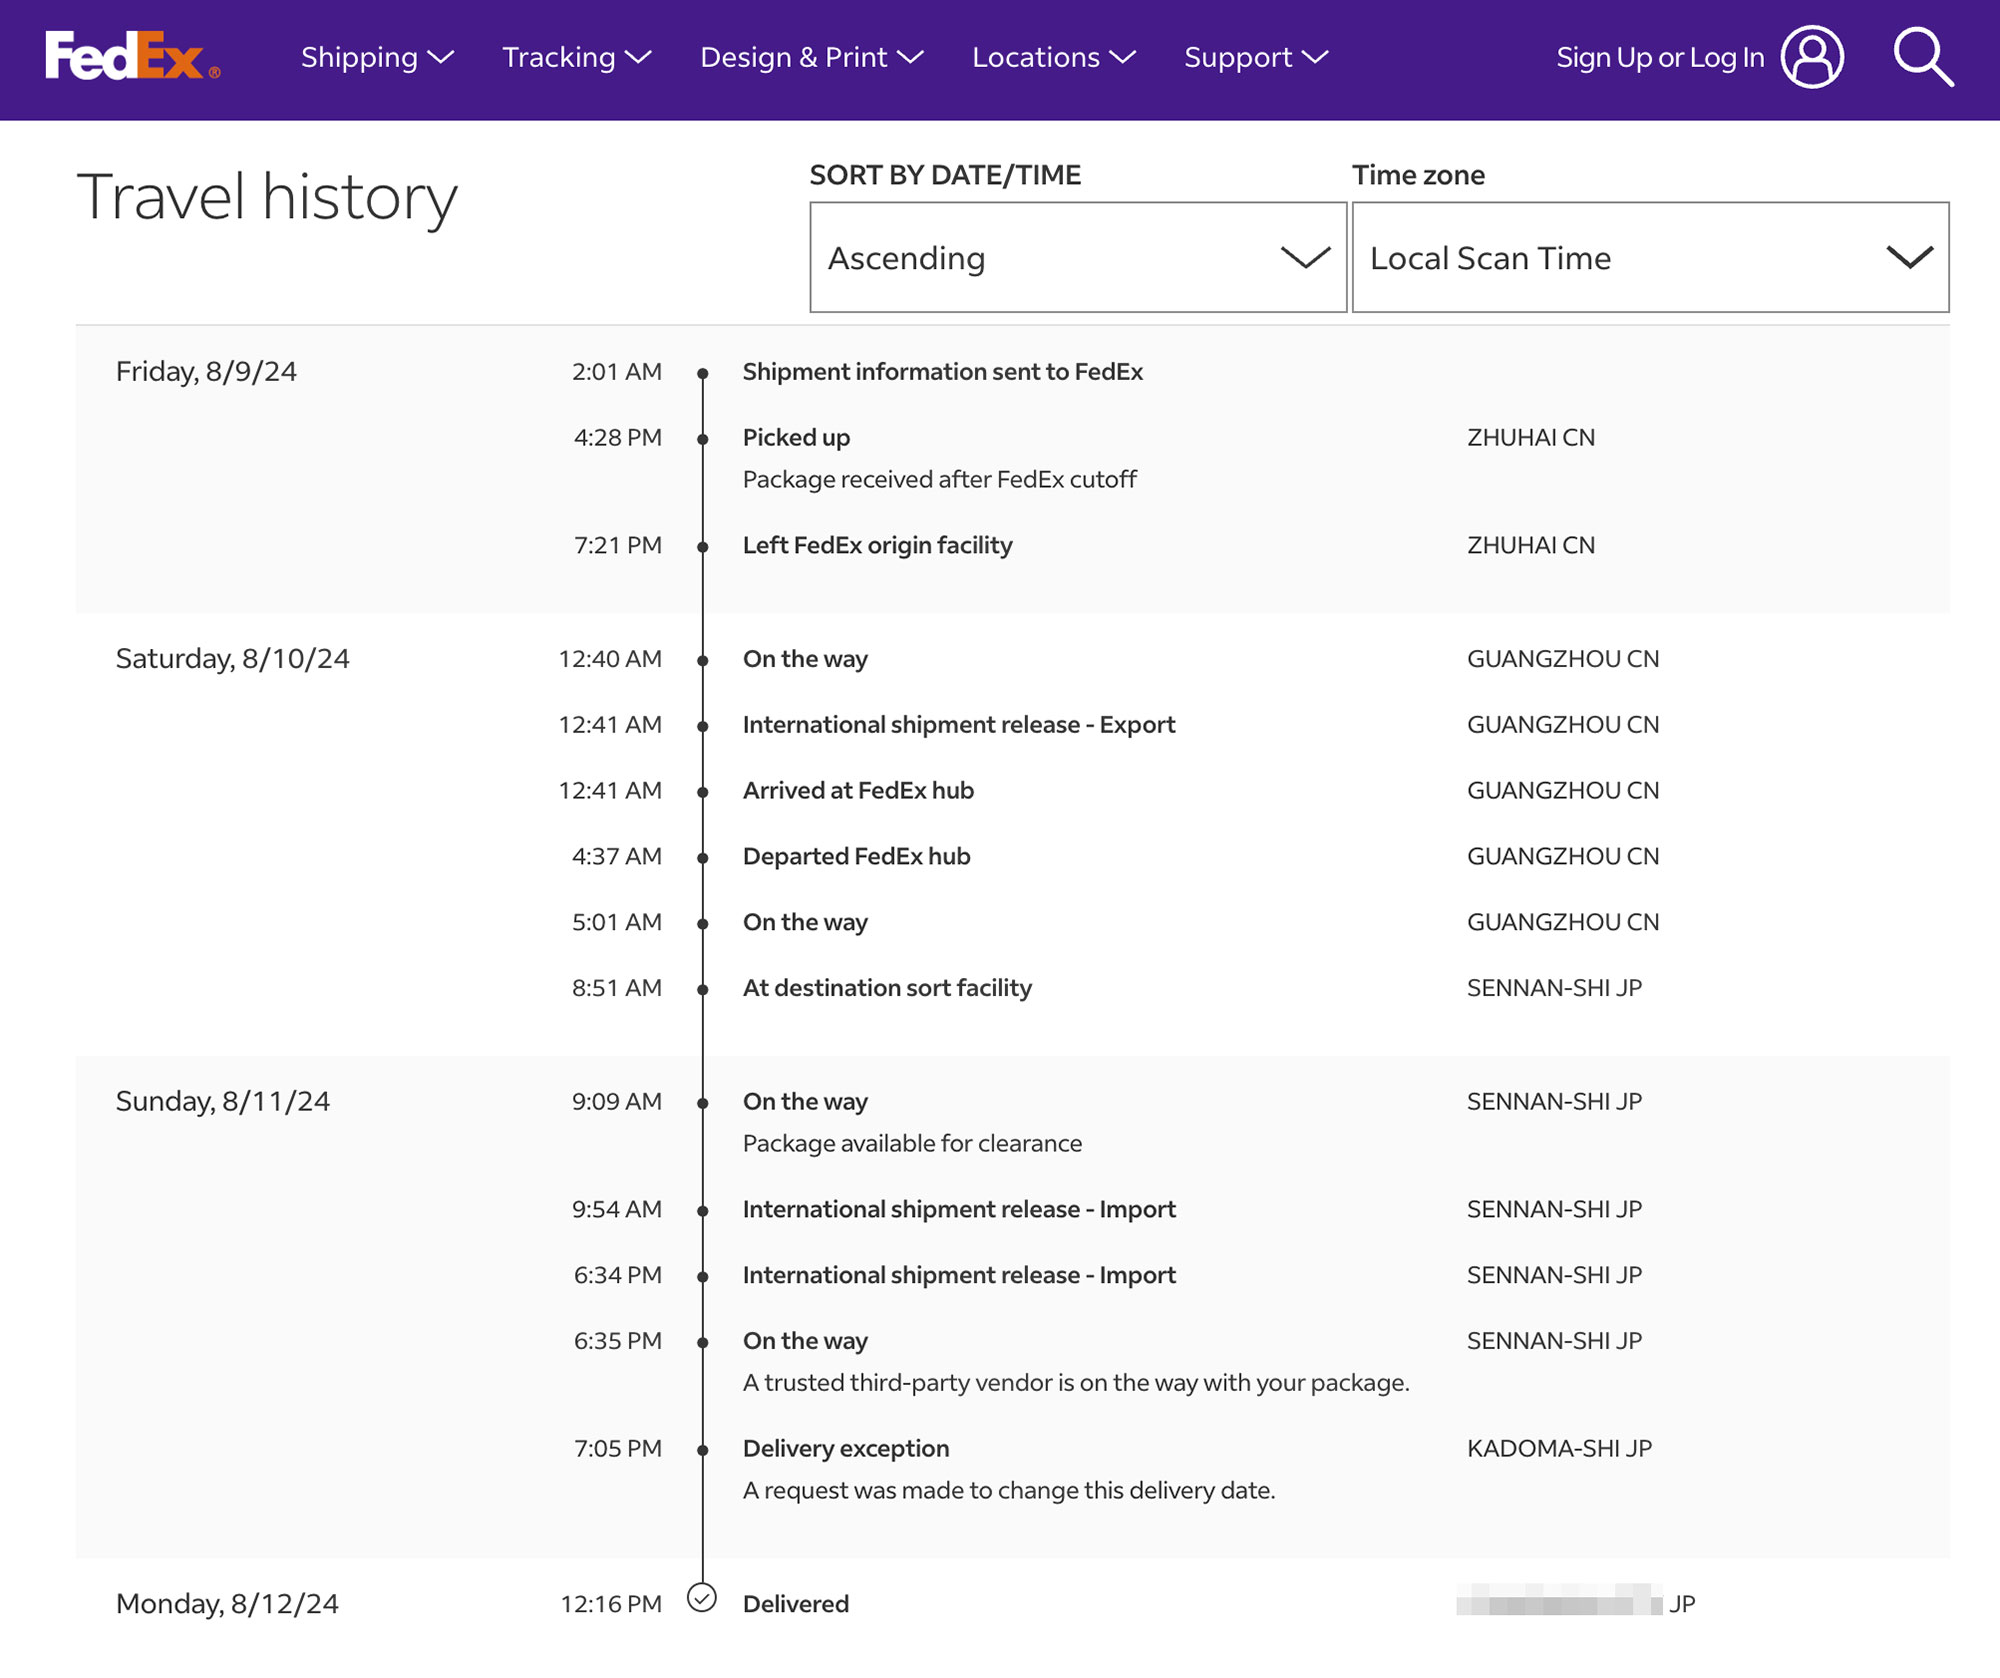The width and height of the screenshot is (2000, 1678).
Task: Click the Saturday, 8/10/24 date
Action: point(233,658)
